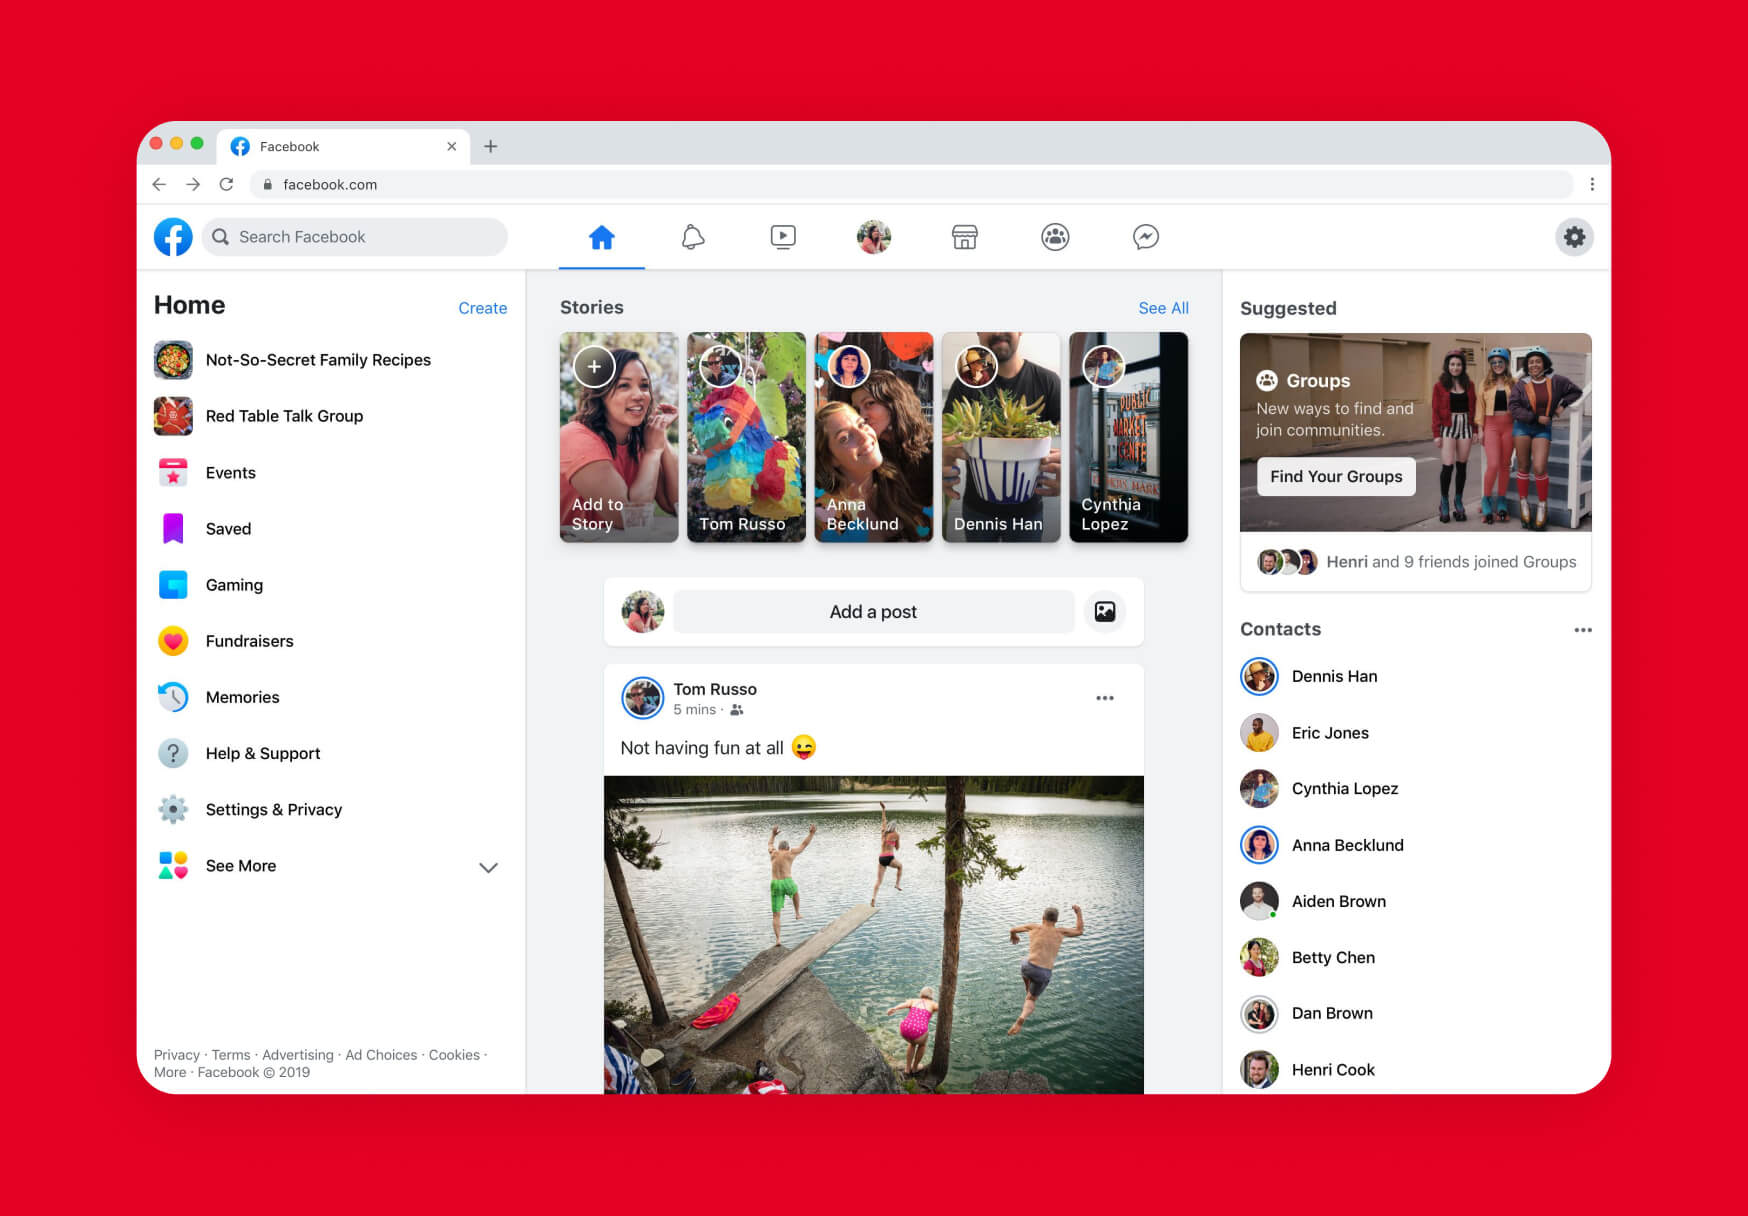Open Groups from the top navigation
Image resolution: width=1748 pixels, height=1216 pixels.
point(1054,237)
